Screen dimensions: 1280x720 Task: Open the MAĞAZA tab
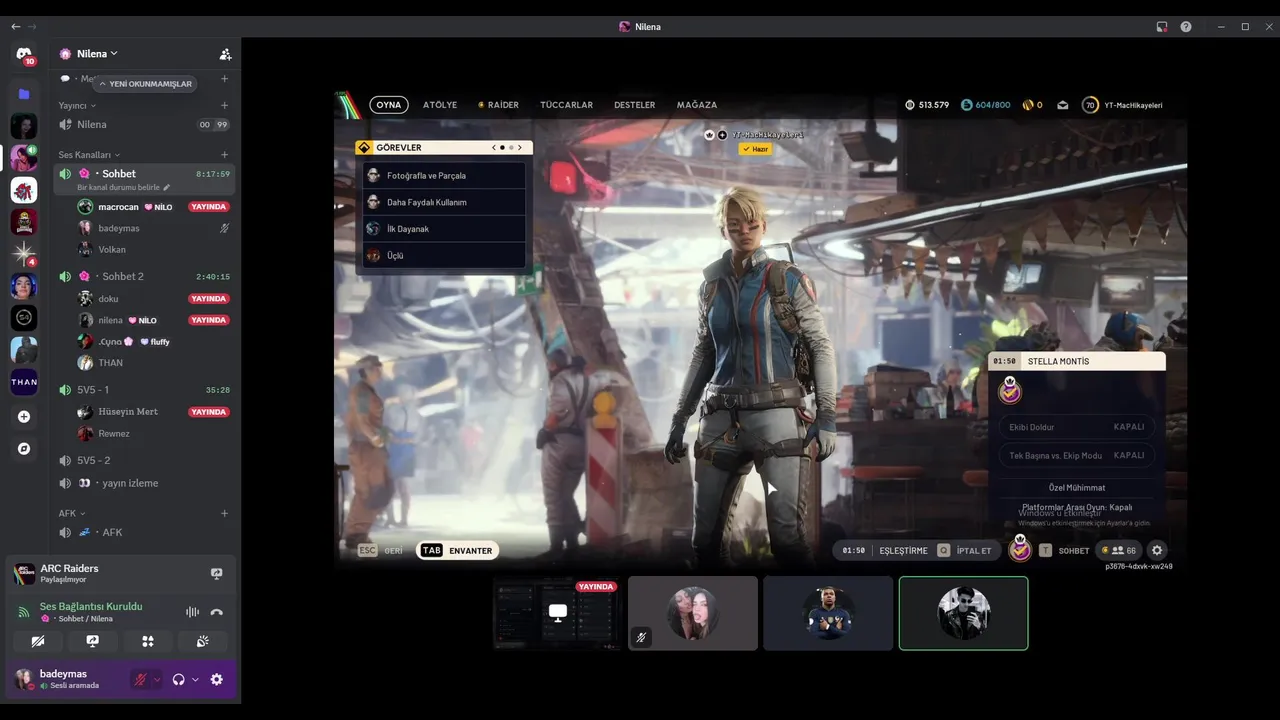[x=697, y=105]
